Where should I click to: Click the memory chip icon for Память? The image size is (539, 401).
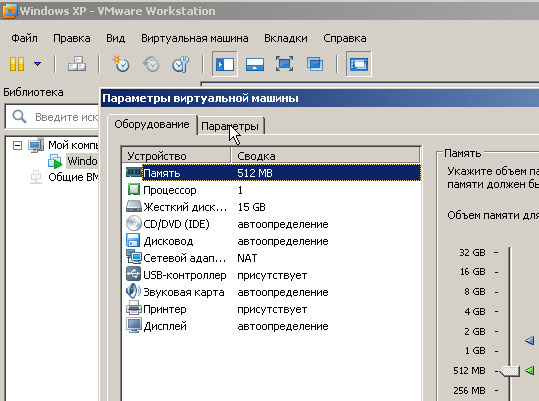[x=134, y=172]
